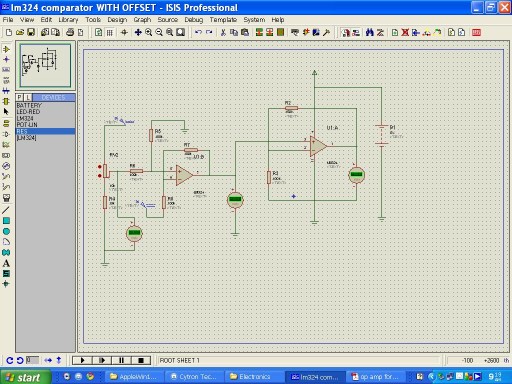Viewport: 512px width, 384px height.
Task: Stop the simulation
Action: click(x=141, y=360)
